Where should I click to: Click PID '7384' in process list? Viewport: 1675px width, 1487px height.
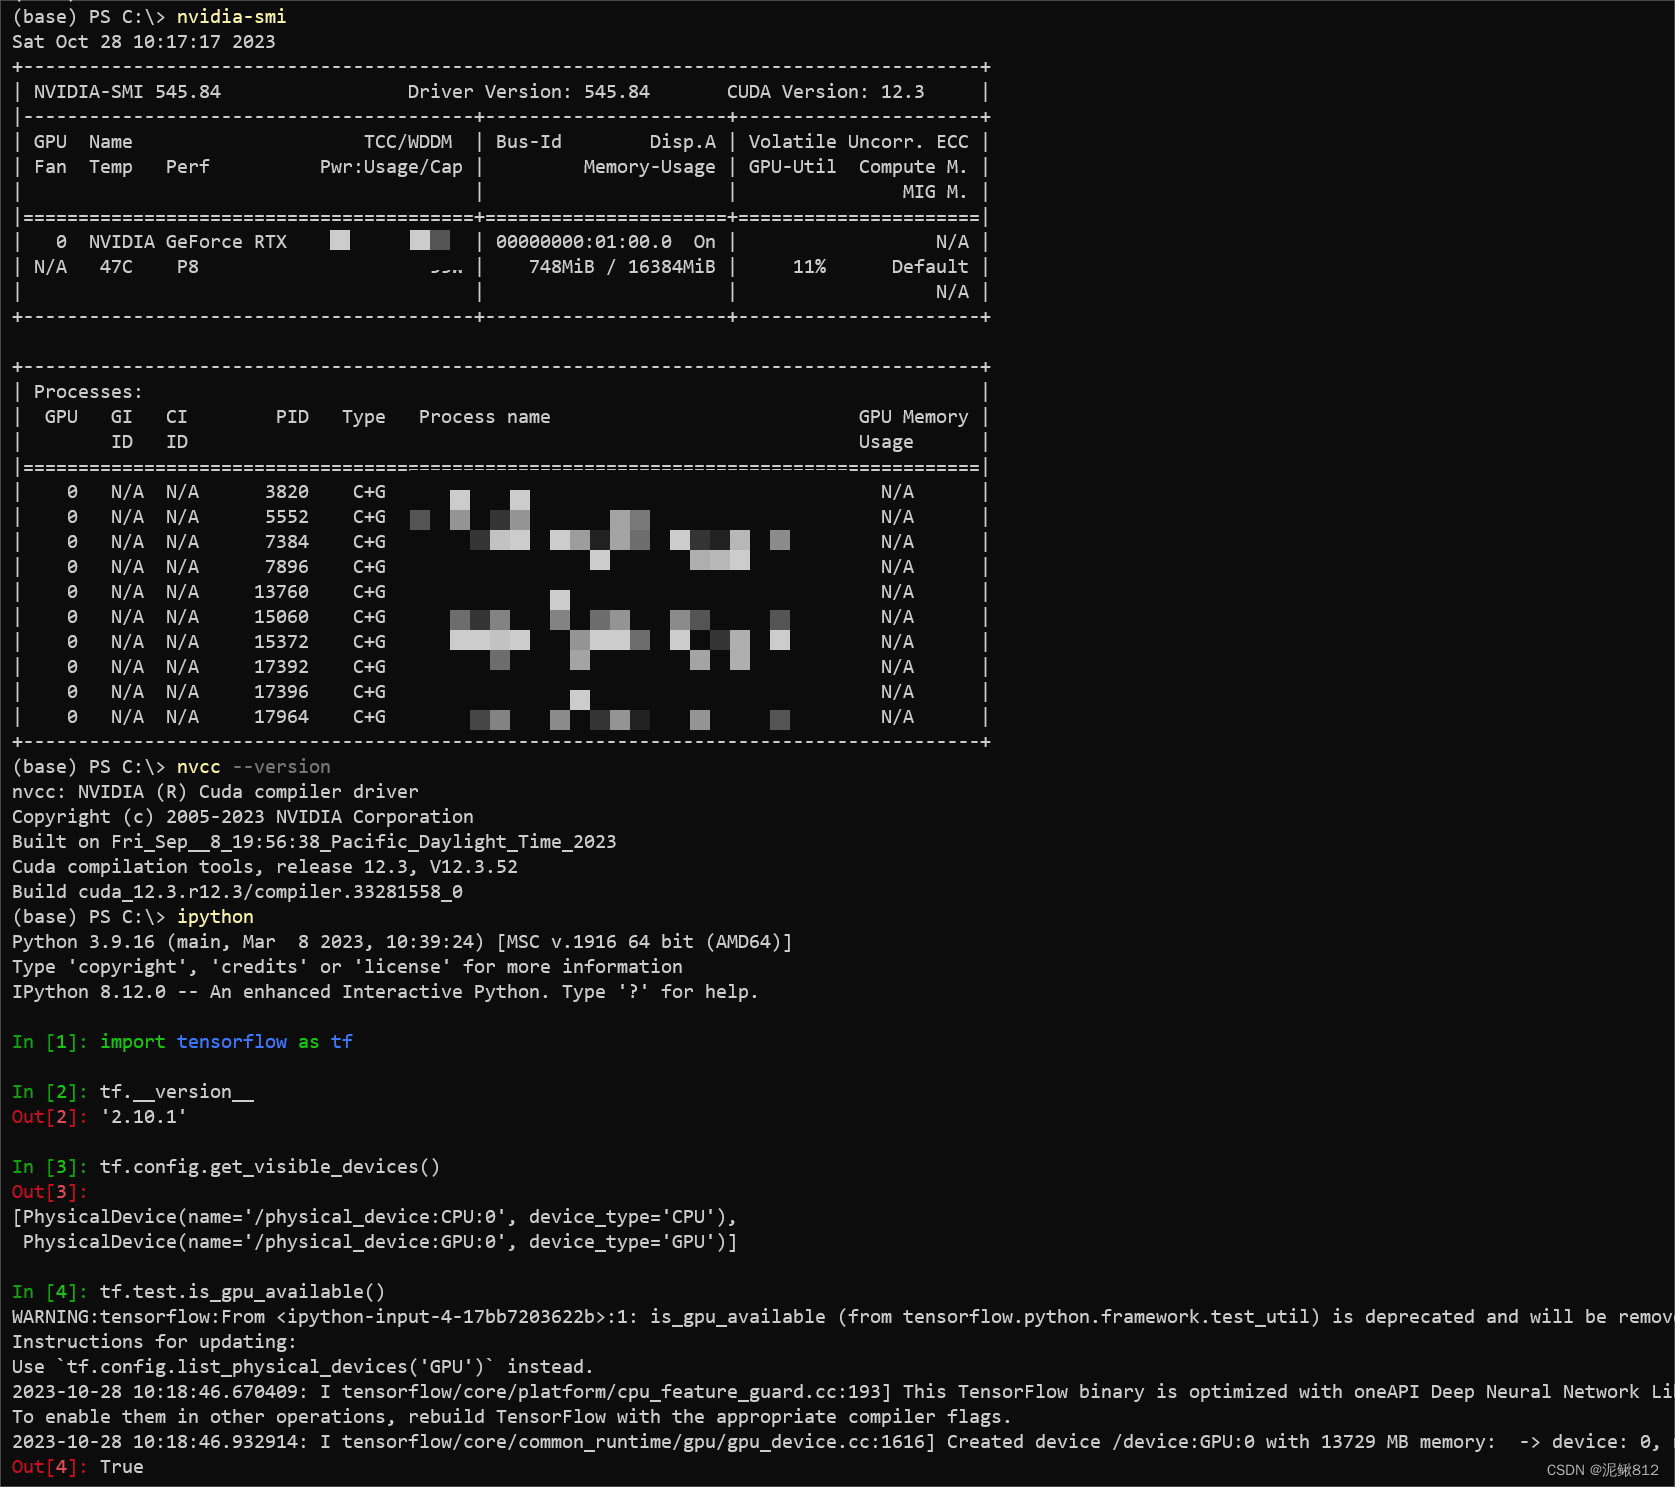(286, 542)
